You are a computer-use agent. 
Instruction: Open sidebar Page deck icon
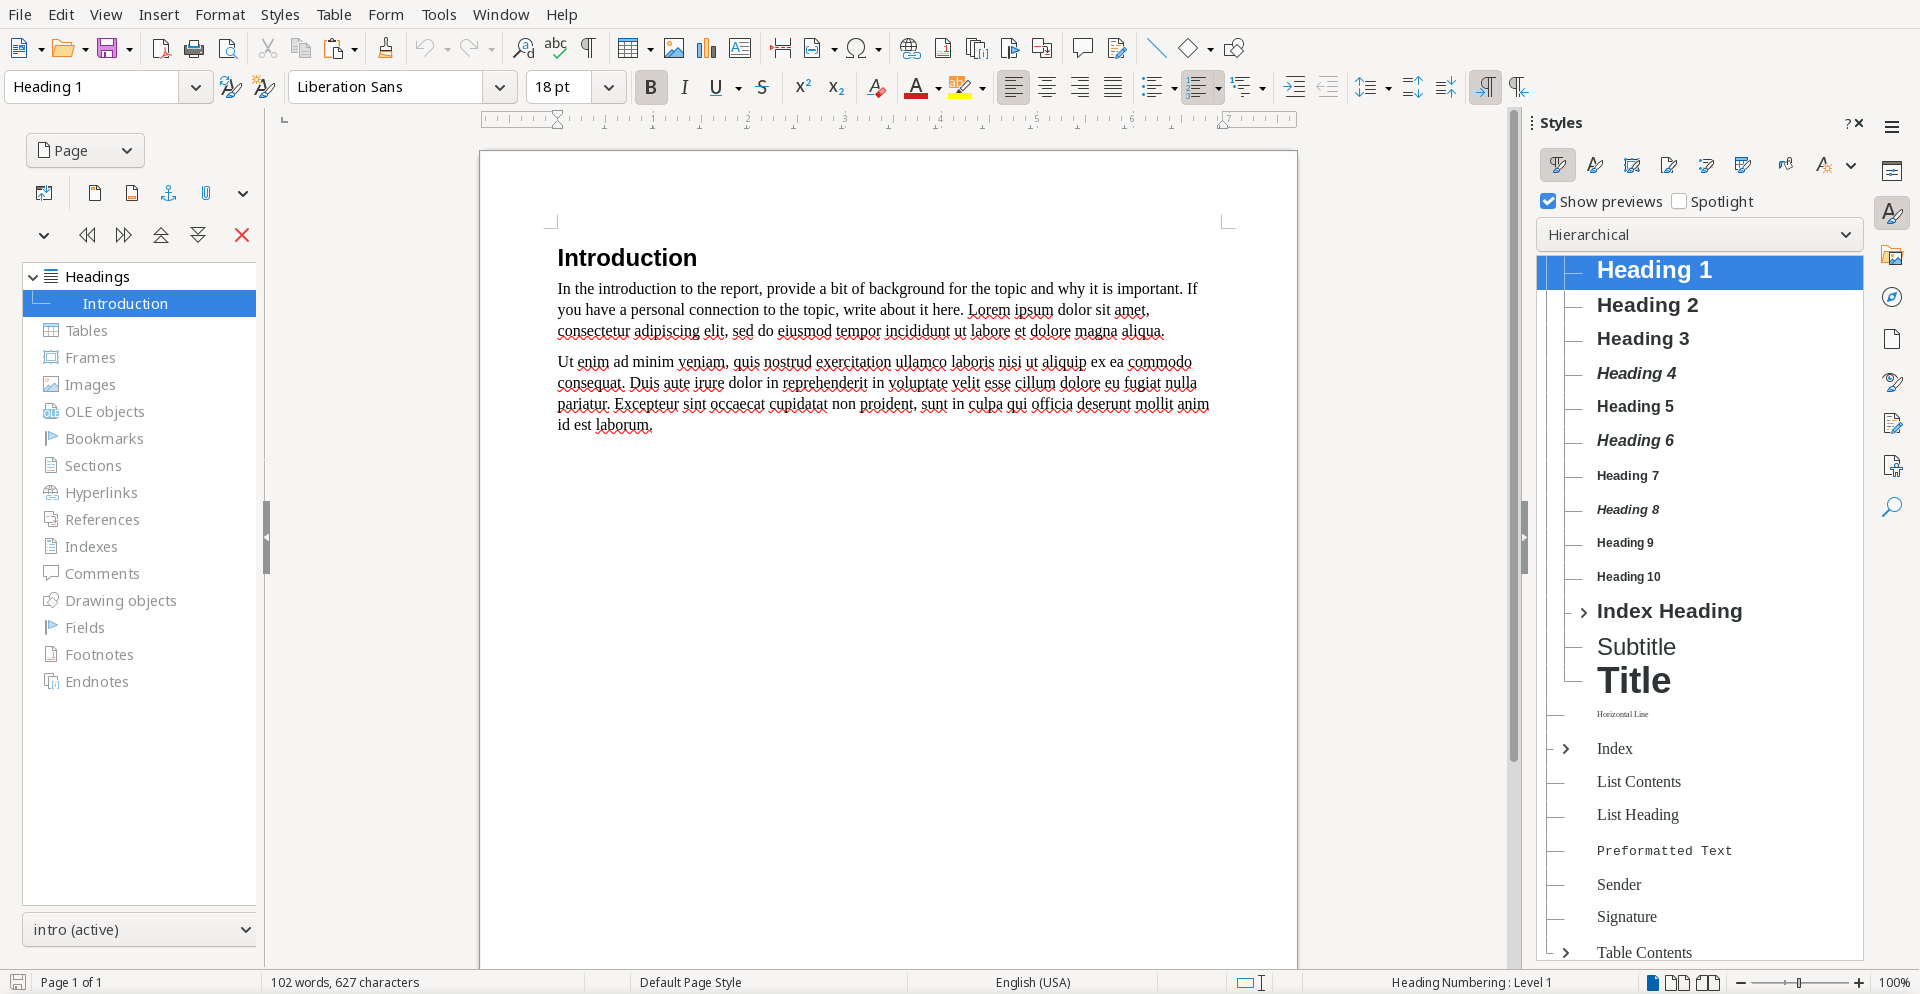pyautogui.click(x=1892, y=340)
